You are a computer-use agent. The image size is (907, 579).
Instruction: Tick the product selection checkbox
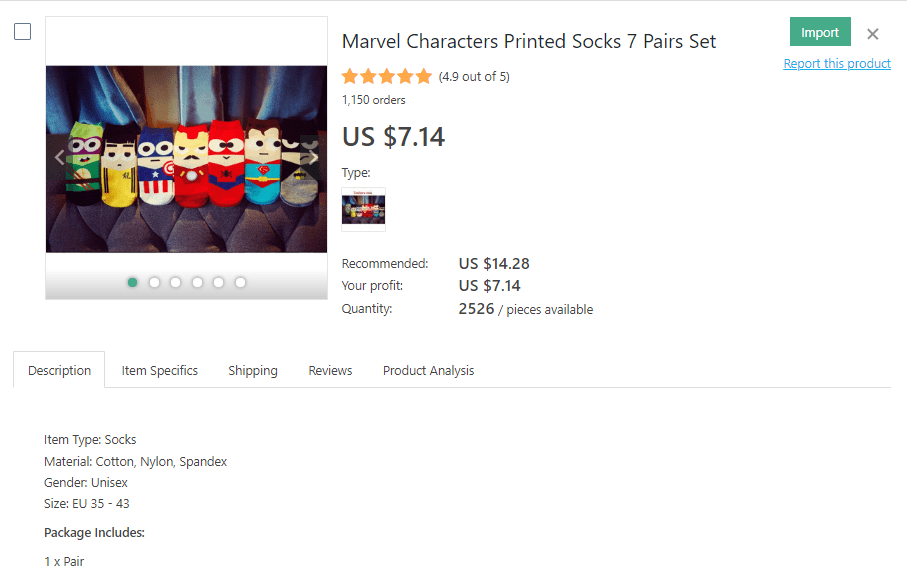[x=22, y=31]
